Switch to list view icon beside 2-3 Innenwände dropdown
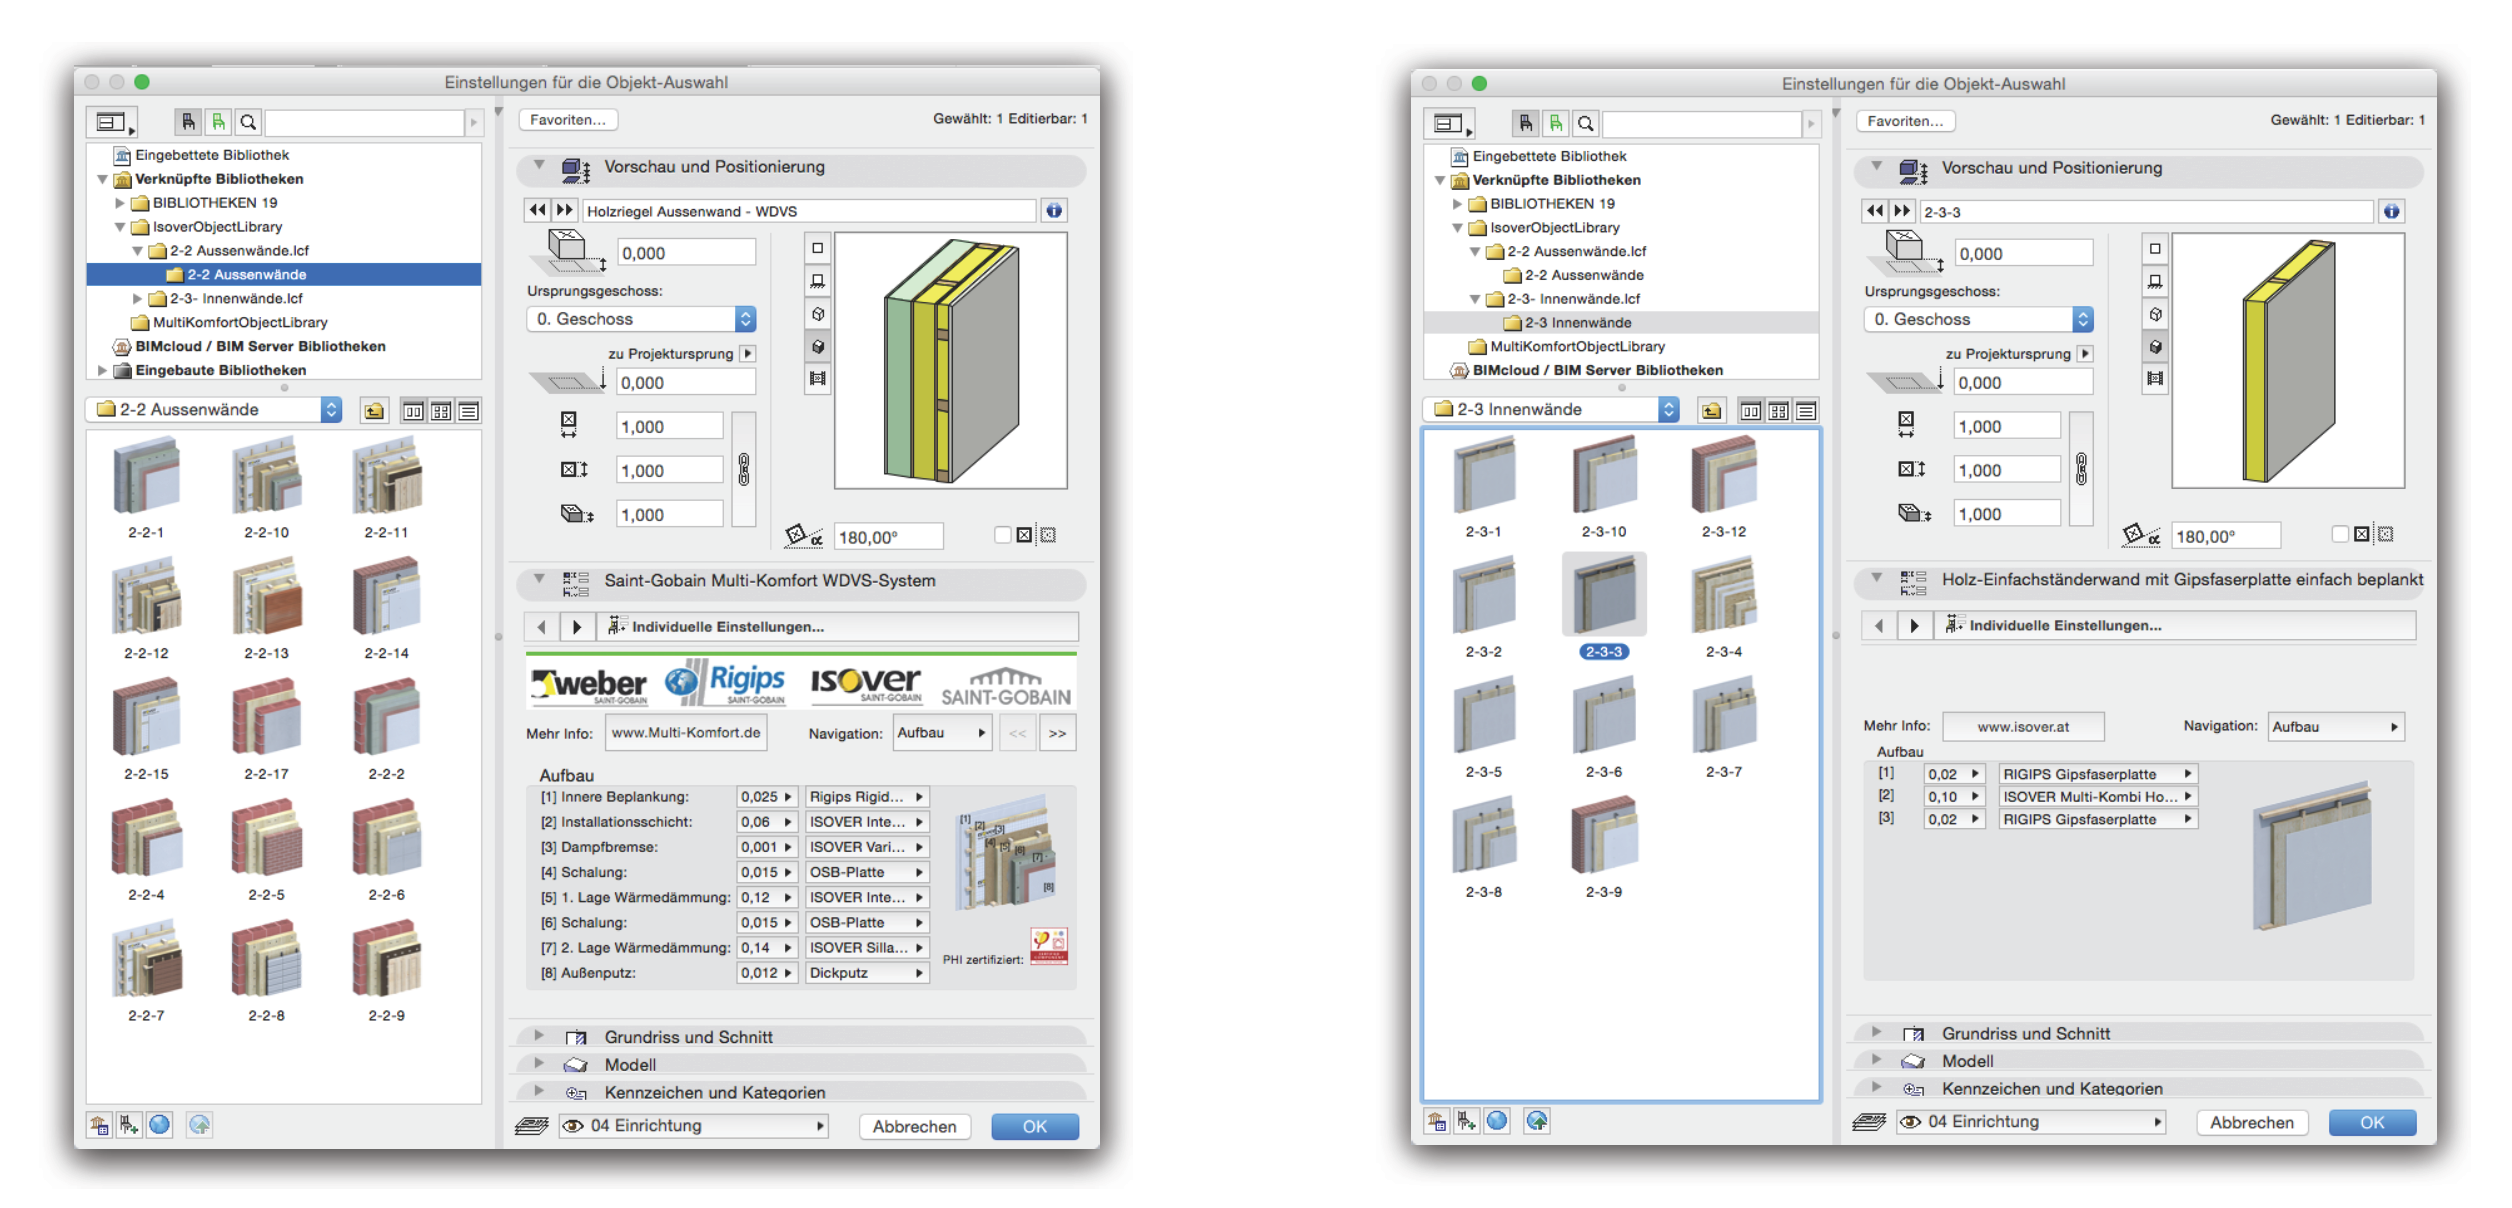This screenshot has width=2512, height=1208. click(1806, 411)
